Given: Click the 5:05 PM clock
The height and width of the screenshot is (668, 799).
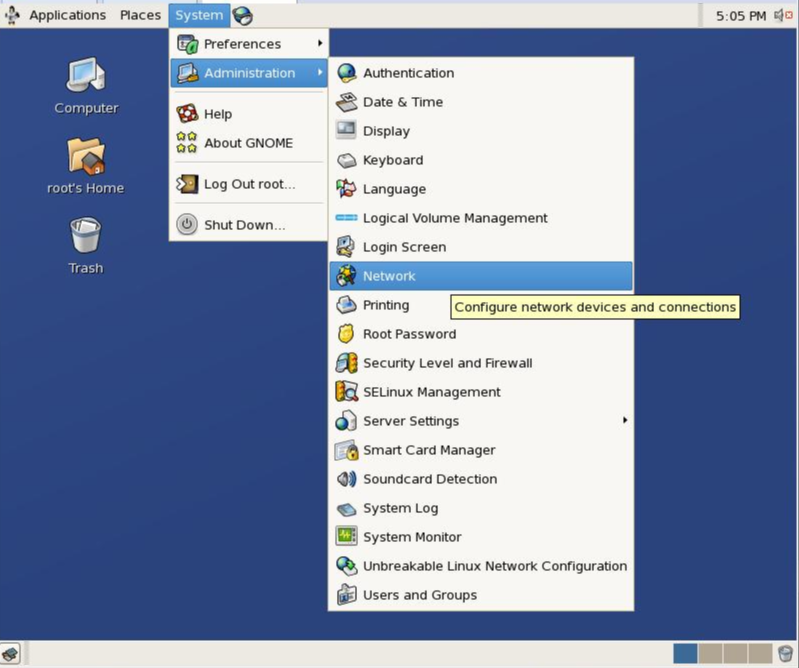Looking at the screenshot, I should [741, 16].
